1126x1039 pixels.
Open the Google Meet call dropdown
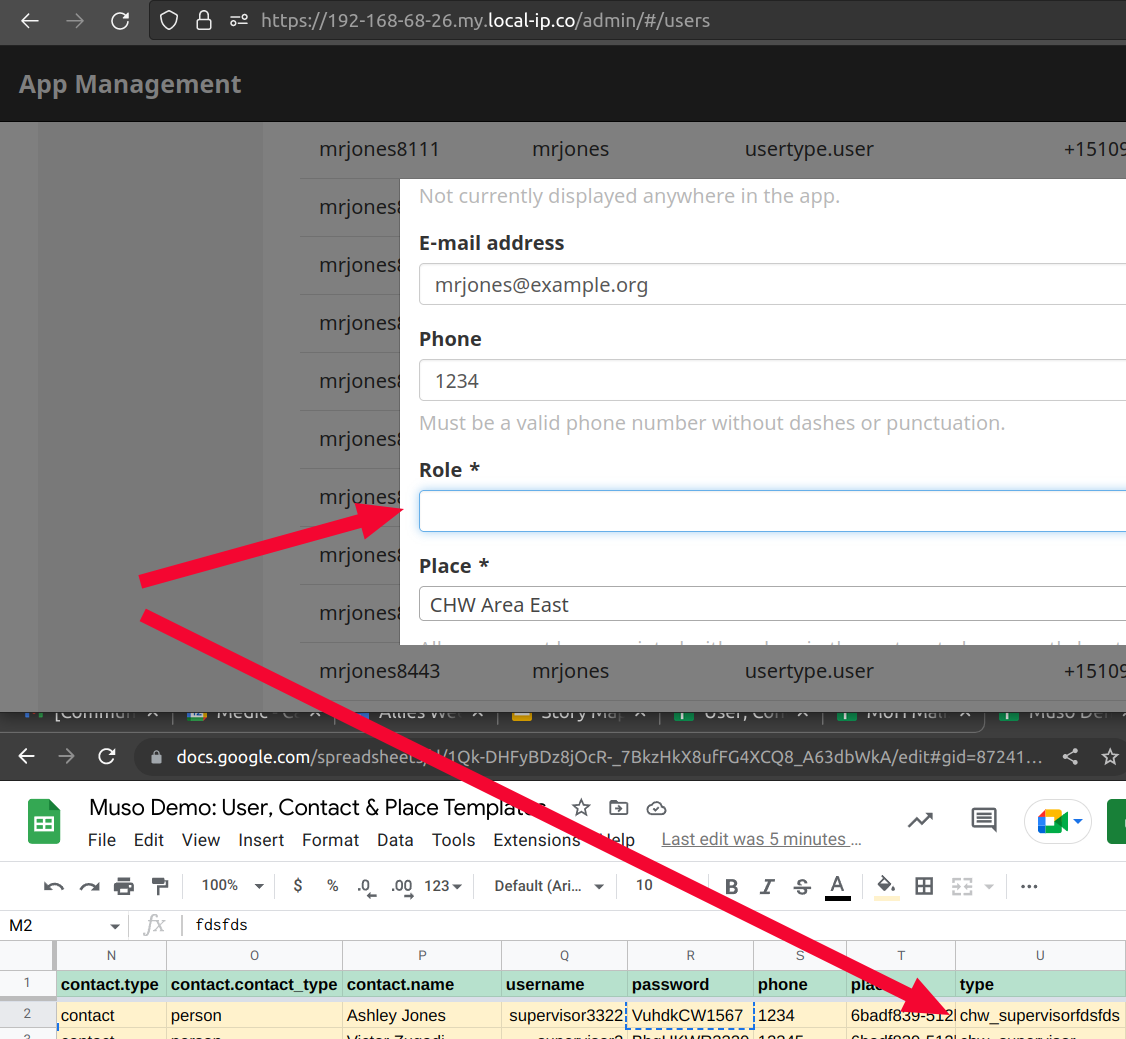(1078, 821)
